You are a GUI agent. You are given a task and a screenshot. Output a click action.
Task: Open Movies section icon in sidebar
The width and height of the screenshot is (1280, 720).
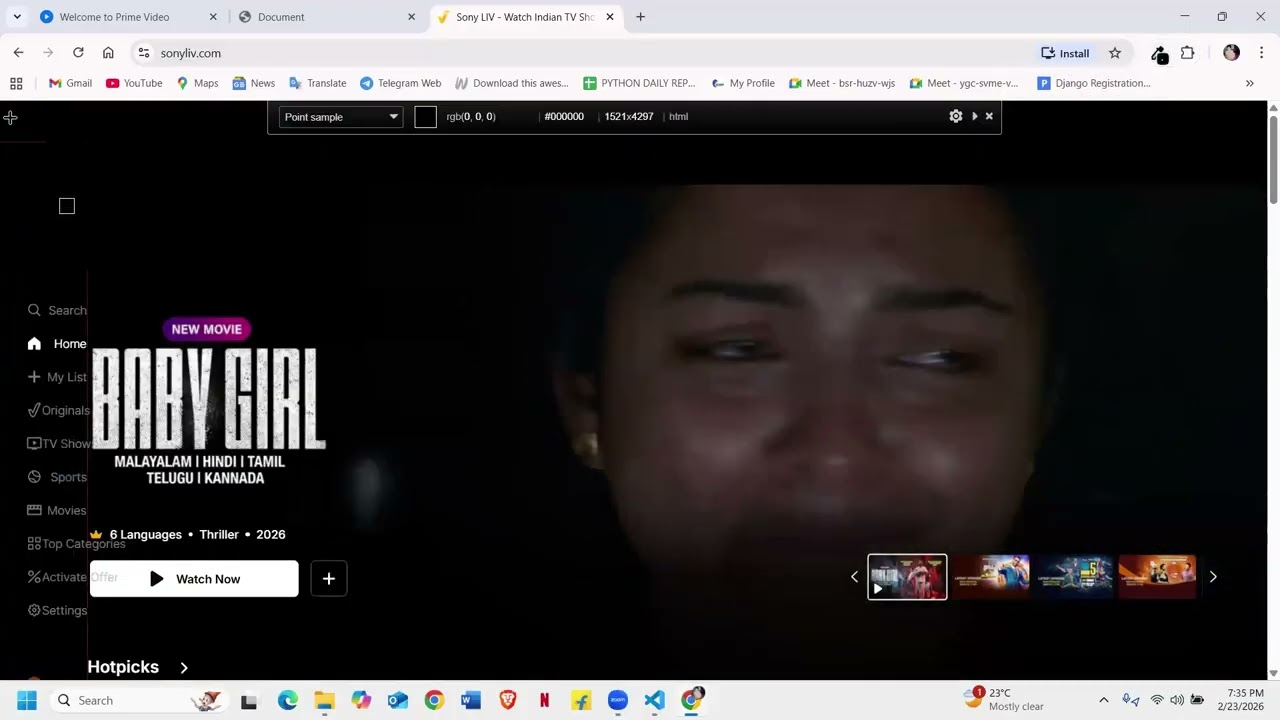pos(34,510)
